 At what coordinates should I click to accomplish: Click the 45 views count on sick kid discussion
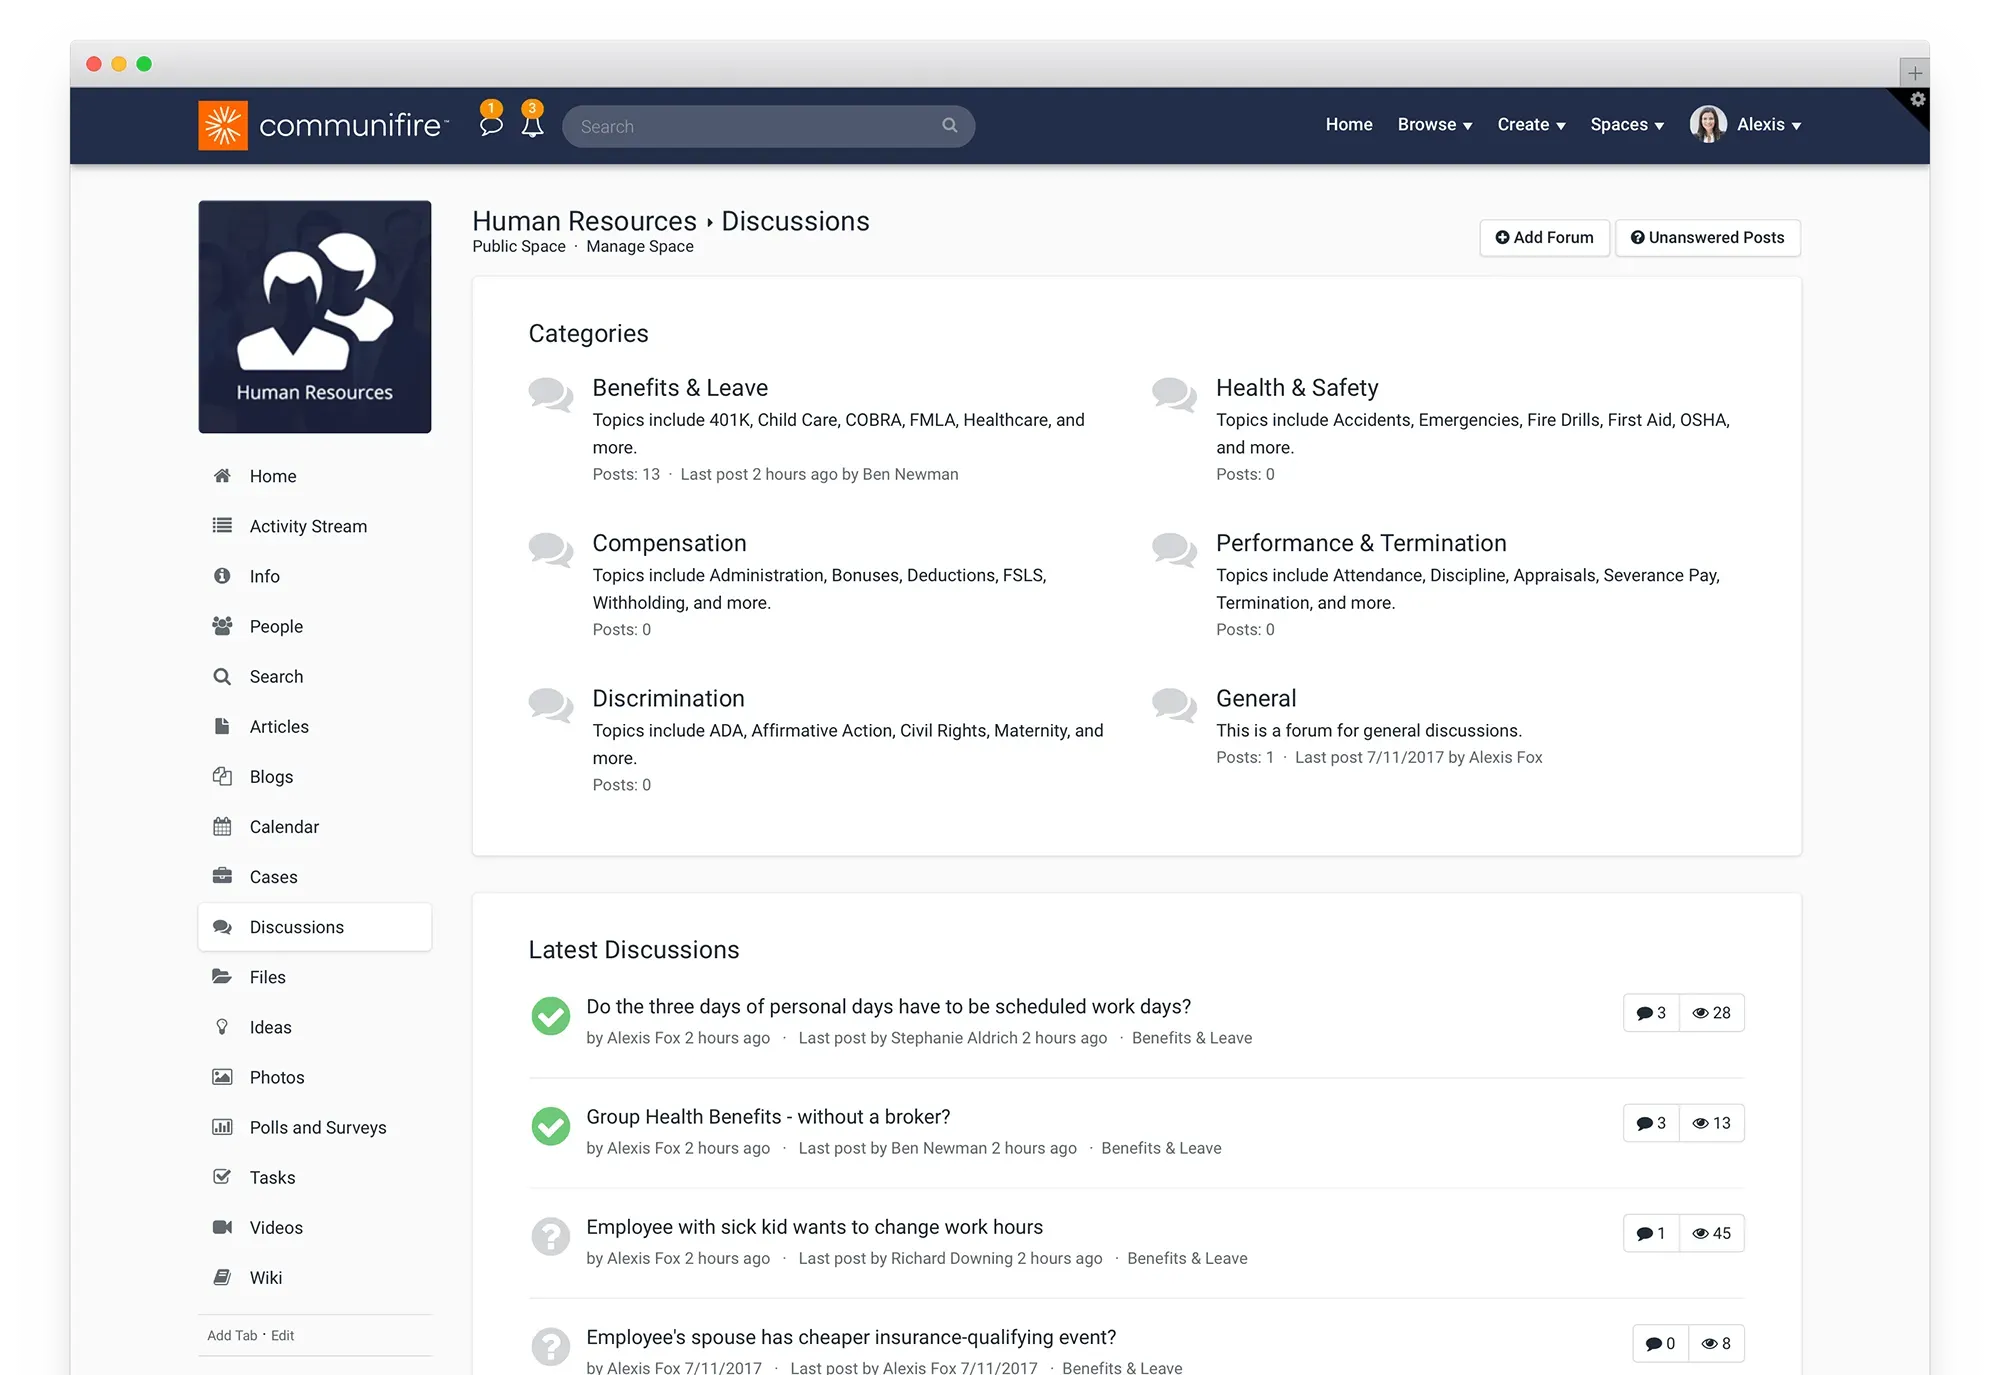click(x=1712, y=1233)
